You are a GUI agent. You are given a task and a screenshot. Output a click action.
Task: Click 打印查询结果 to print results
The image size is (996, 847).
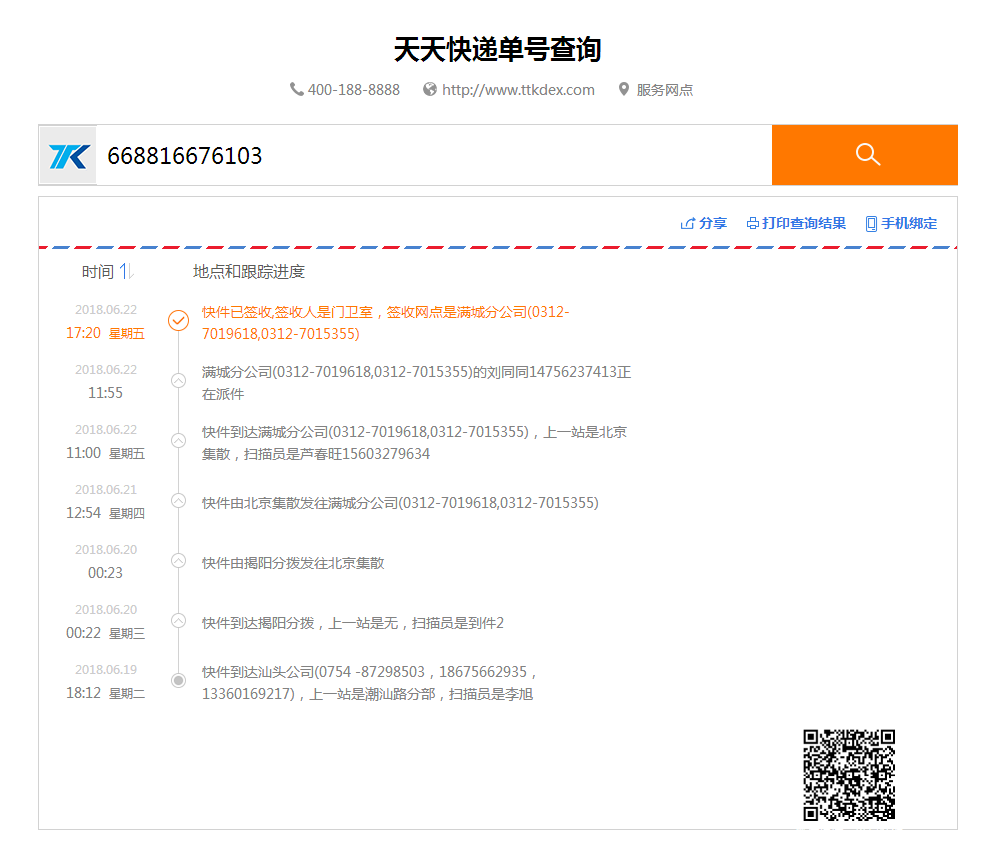(x=804, y=224)
